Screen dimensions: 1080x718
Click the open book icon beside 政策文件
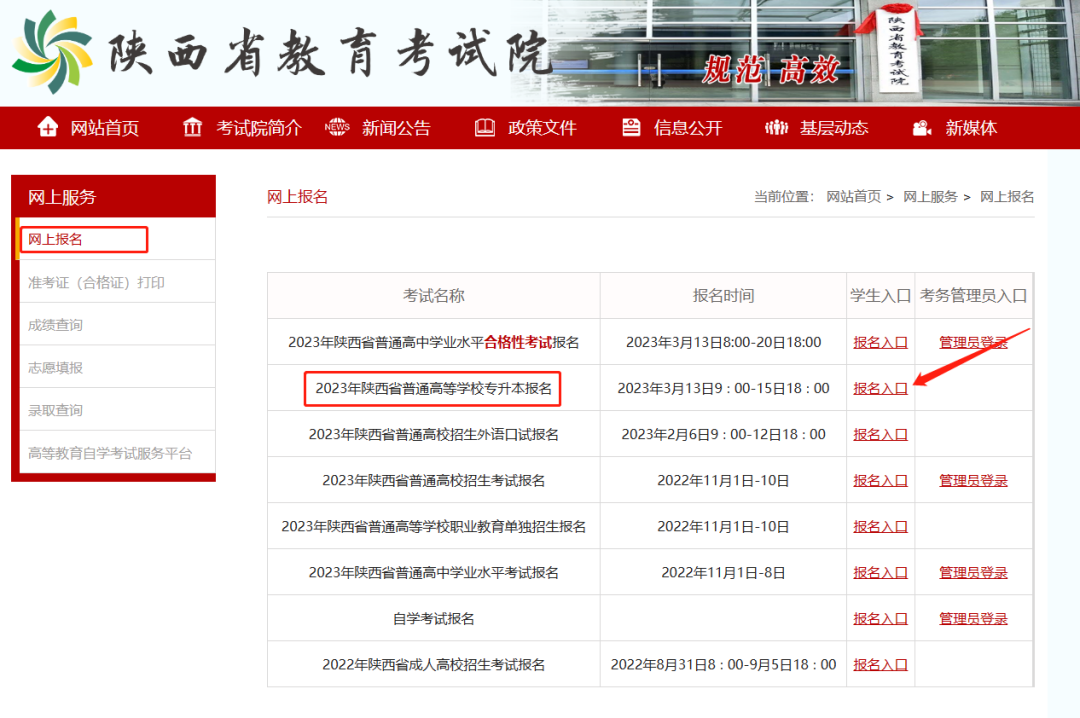[485, 127]
